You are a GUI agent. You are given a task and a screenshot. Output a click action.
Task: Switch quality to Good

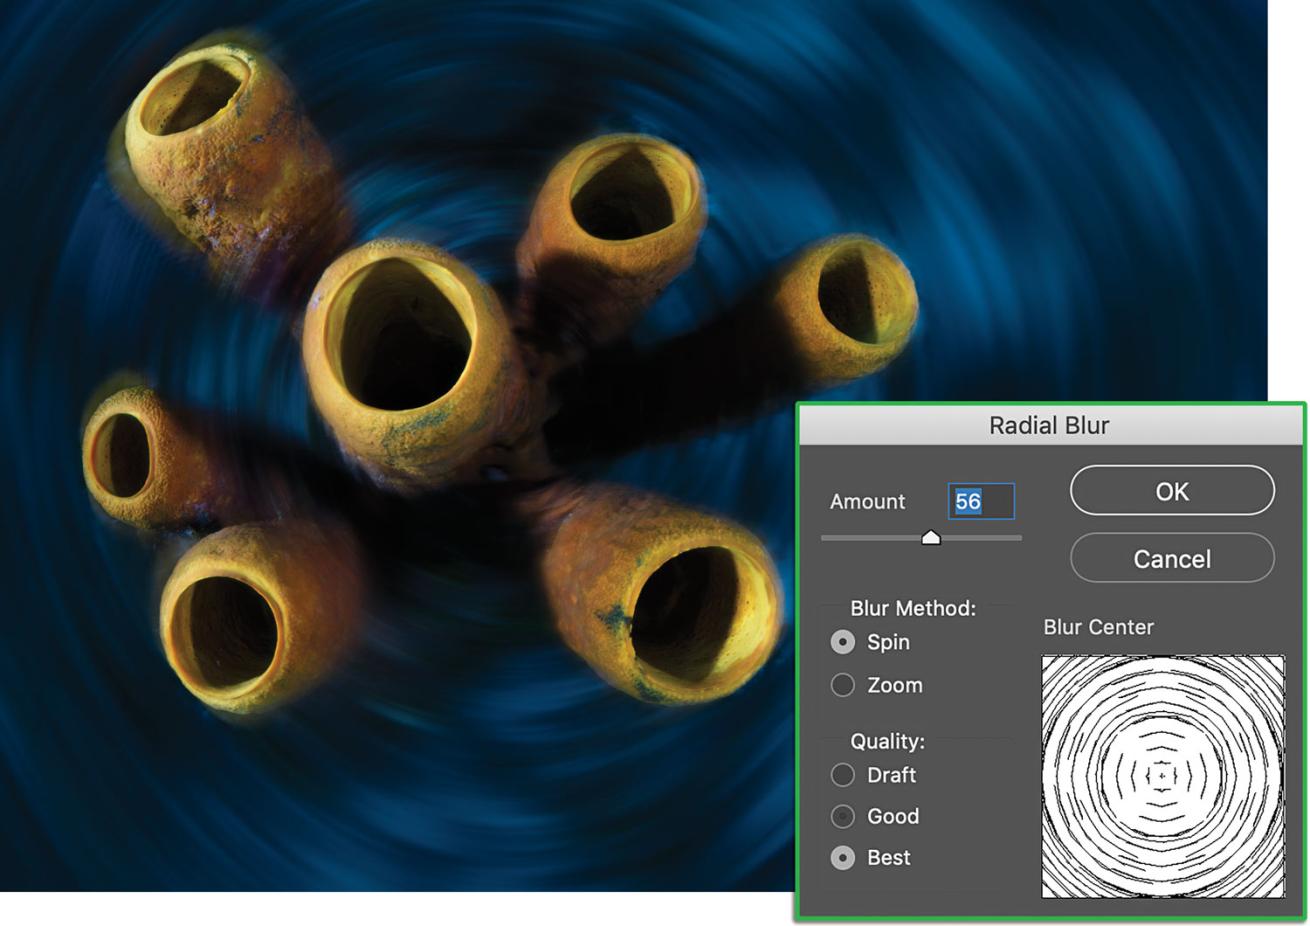(x=843, y=816)
